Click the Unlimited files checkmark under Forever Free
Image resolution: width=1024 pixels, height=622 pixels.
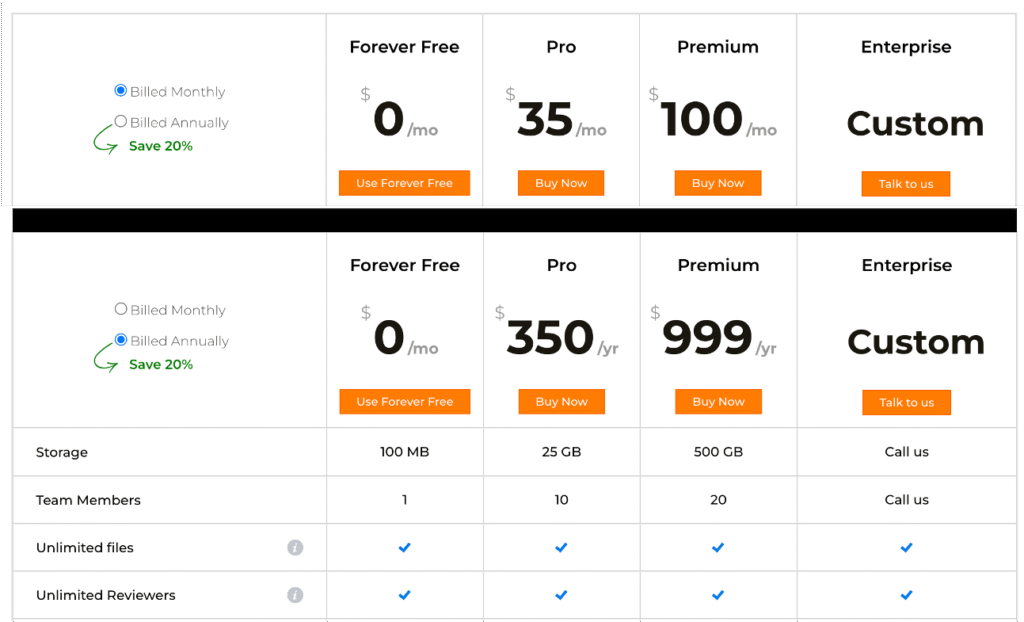(x=405, y=548)
